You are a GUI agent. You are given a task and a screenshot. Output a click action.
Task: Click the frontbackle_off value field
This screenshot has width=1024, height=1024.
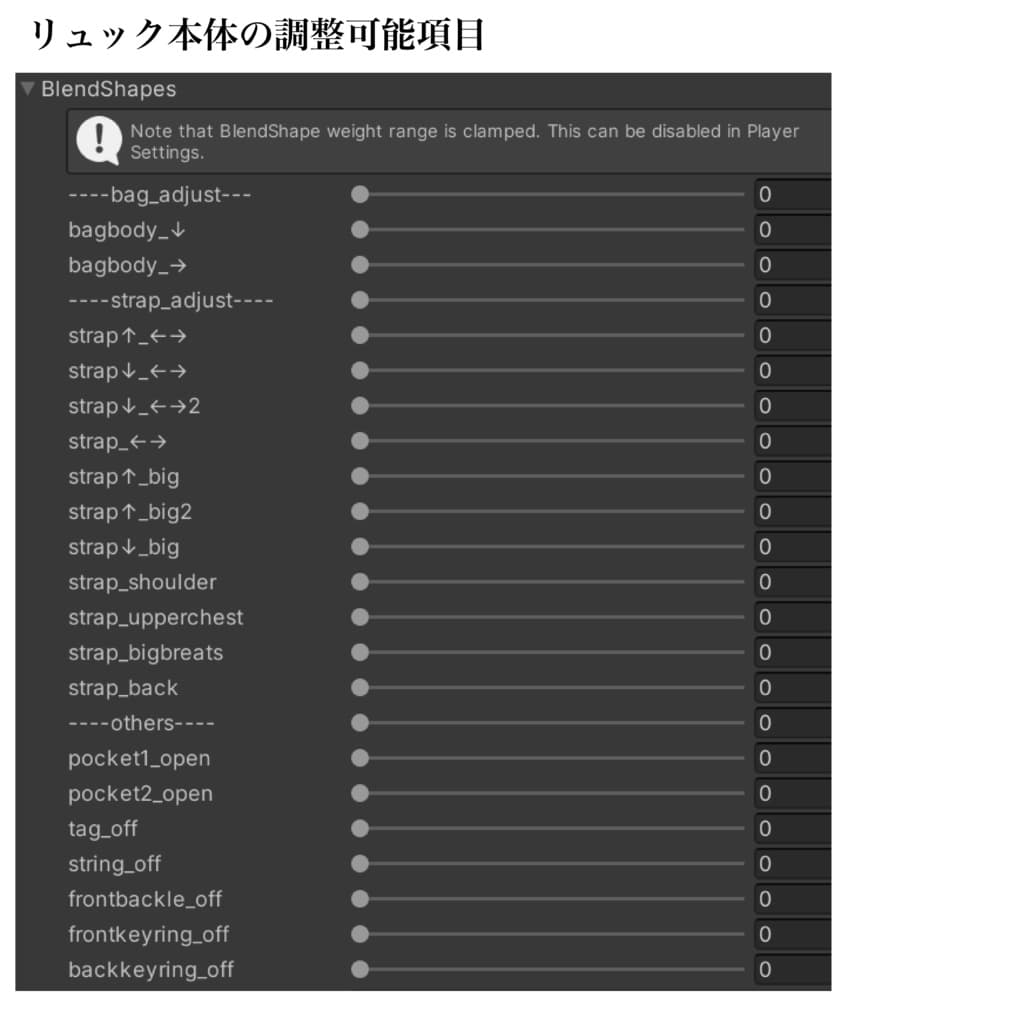[790, 898]
